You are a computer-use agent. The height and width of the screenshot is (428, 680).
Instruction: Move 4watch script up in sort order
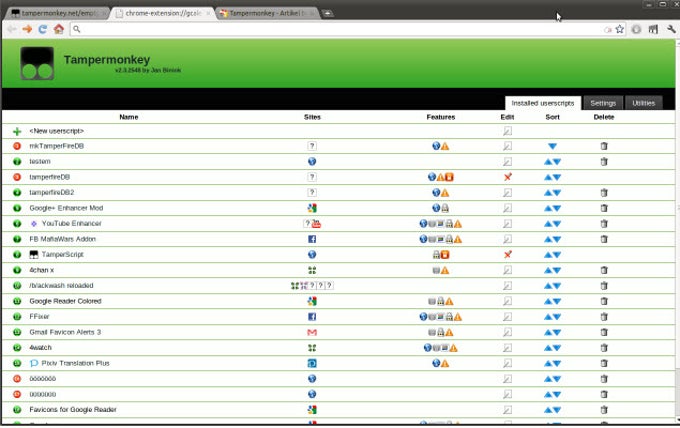pos(548,348)
